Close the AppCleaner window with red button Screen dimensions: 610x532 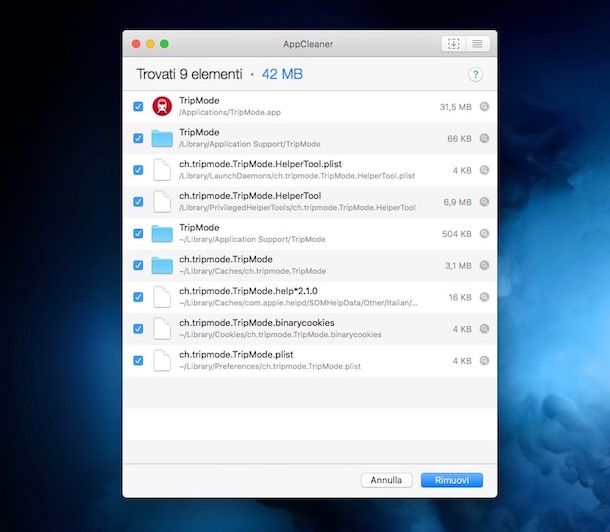coord(136,44)
